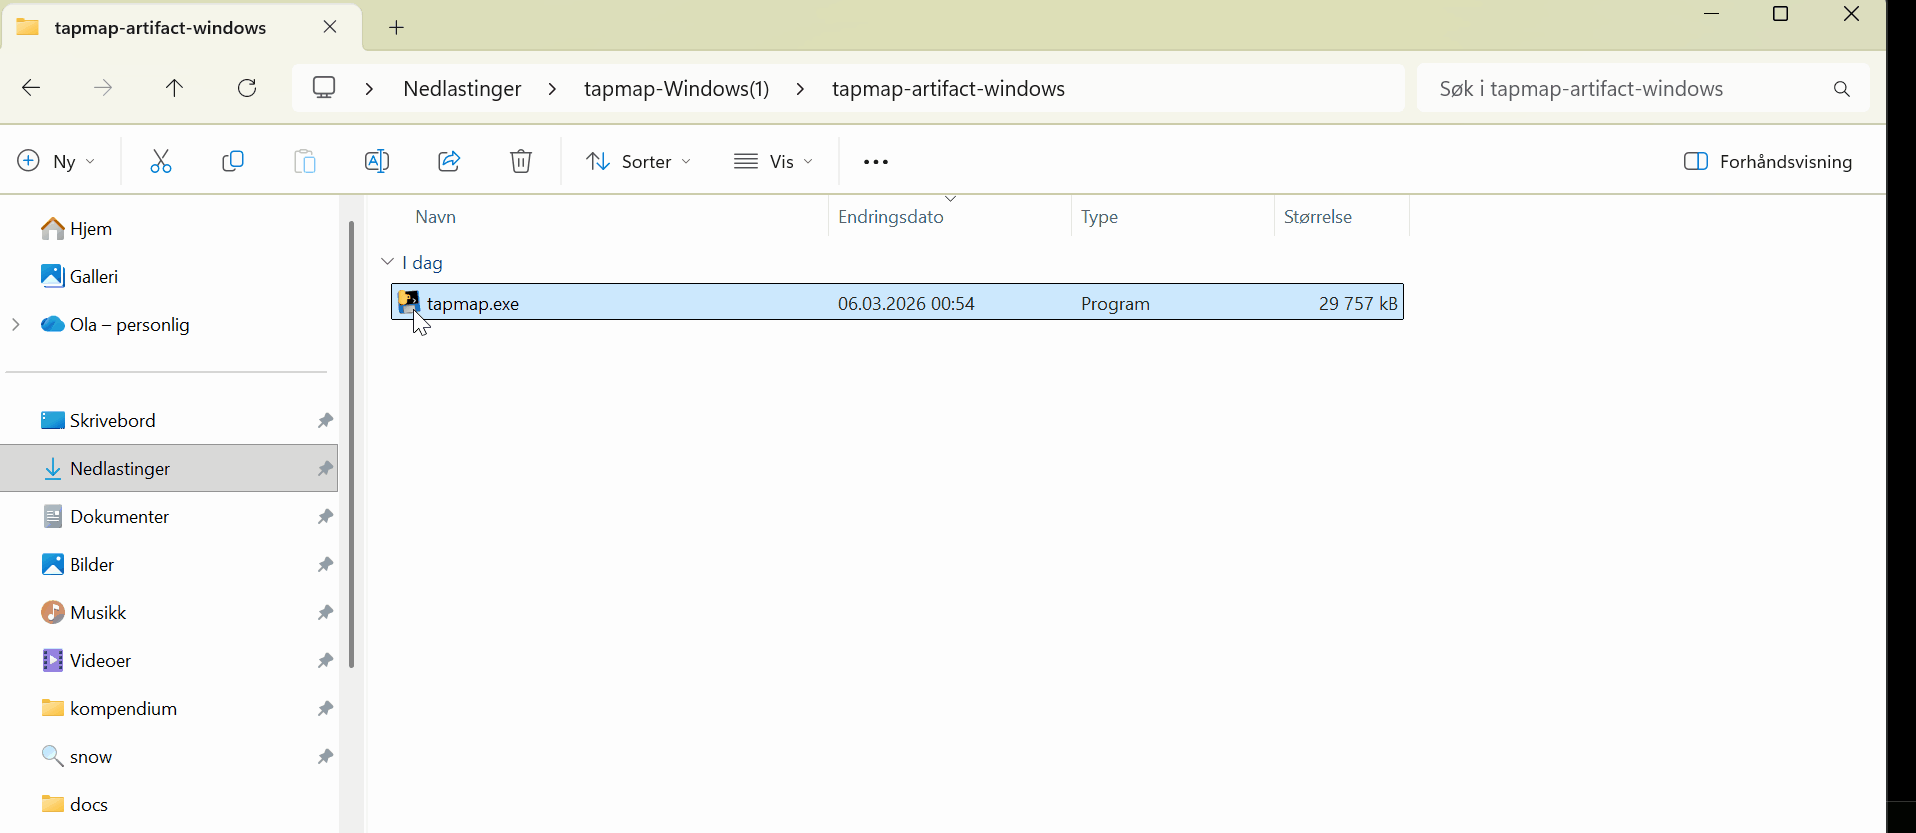Click the navigation pane vertical scrollbar
This screenshot has height=833, width=1916.
(351, 445)
